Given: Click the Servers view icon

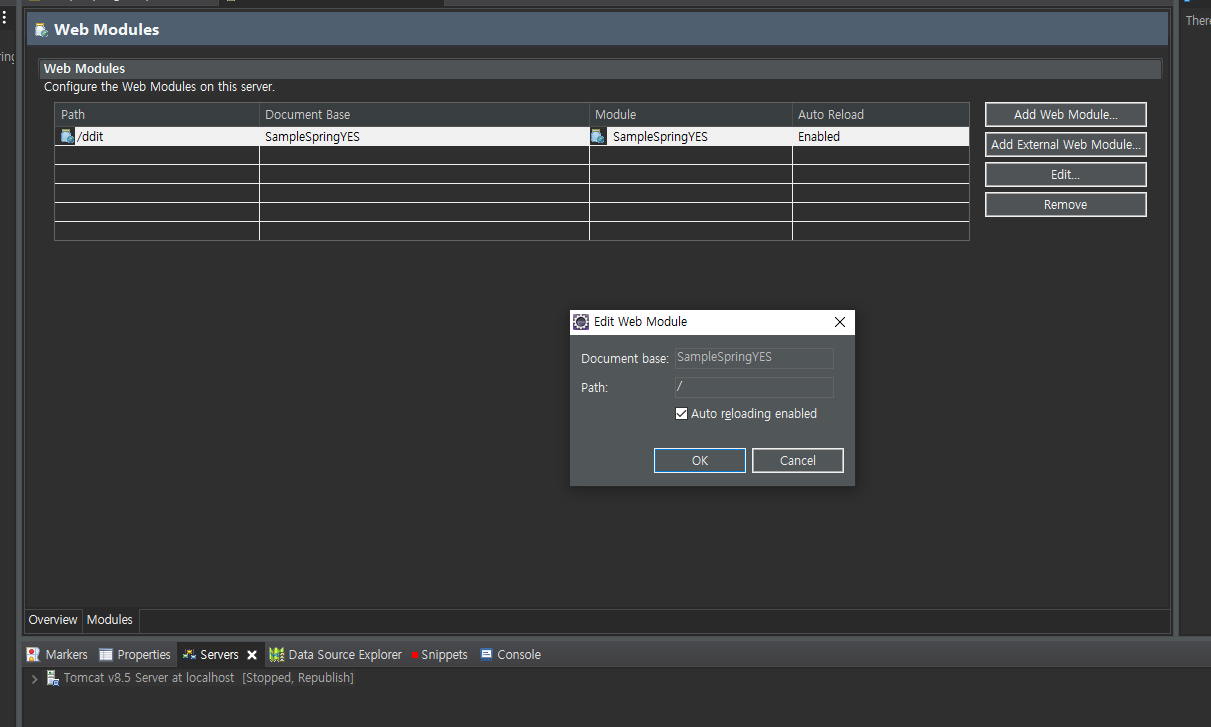Looking at the screenshot, I should point(189,655).
